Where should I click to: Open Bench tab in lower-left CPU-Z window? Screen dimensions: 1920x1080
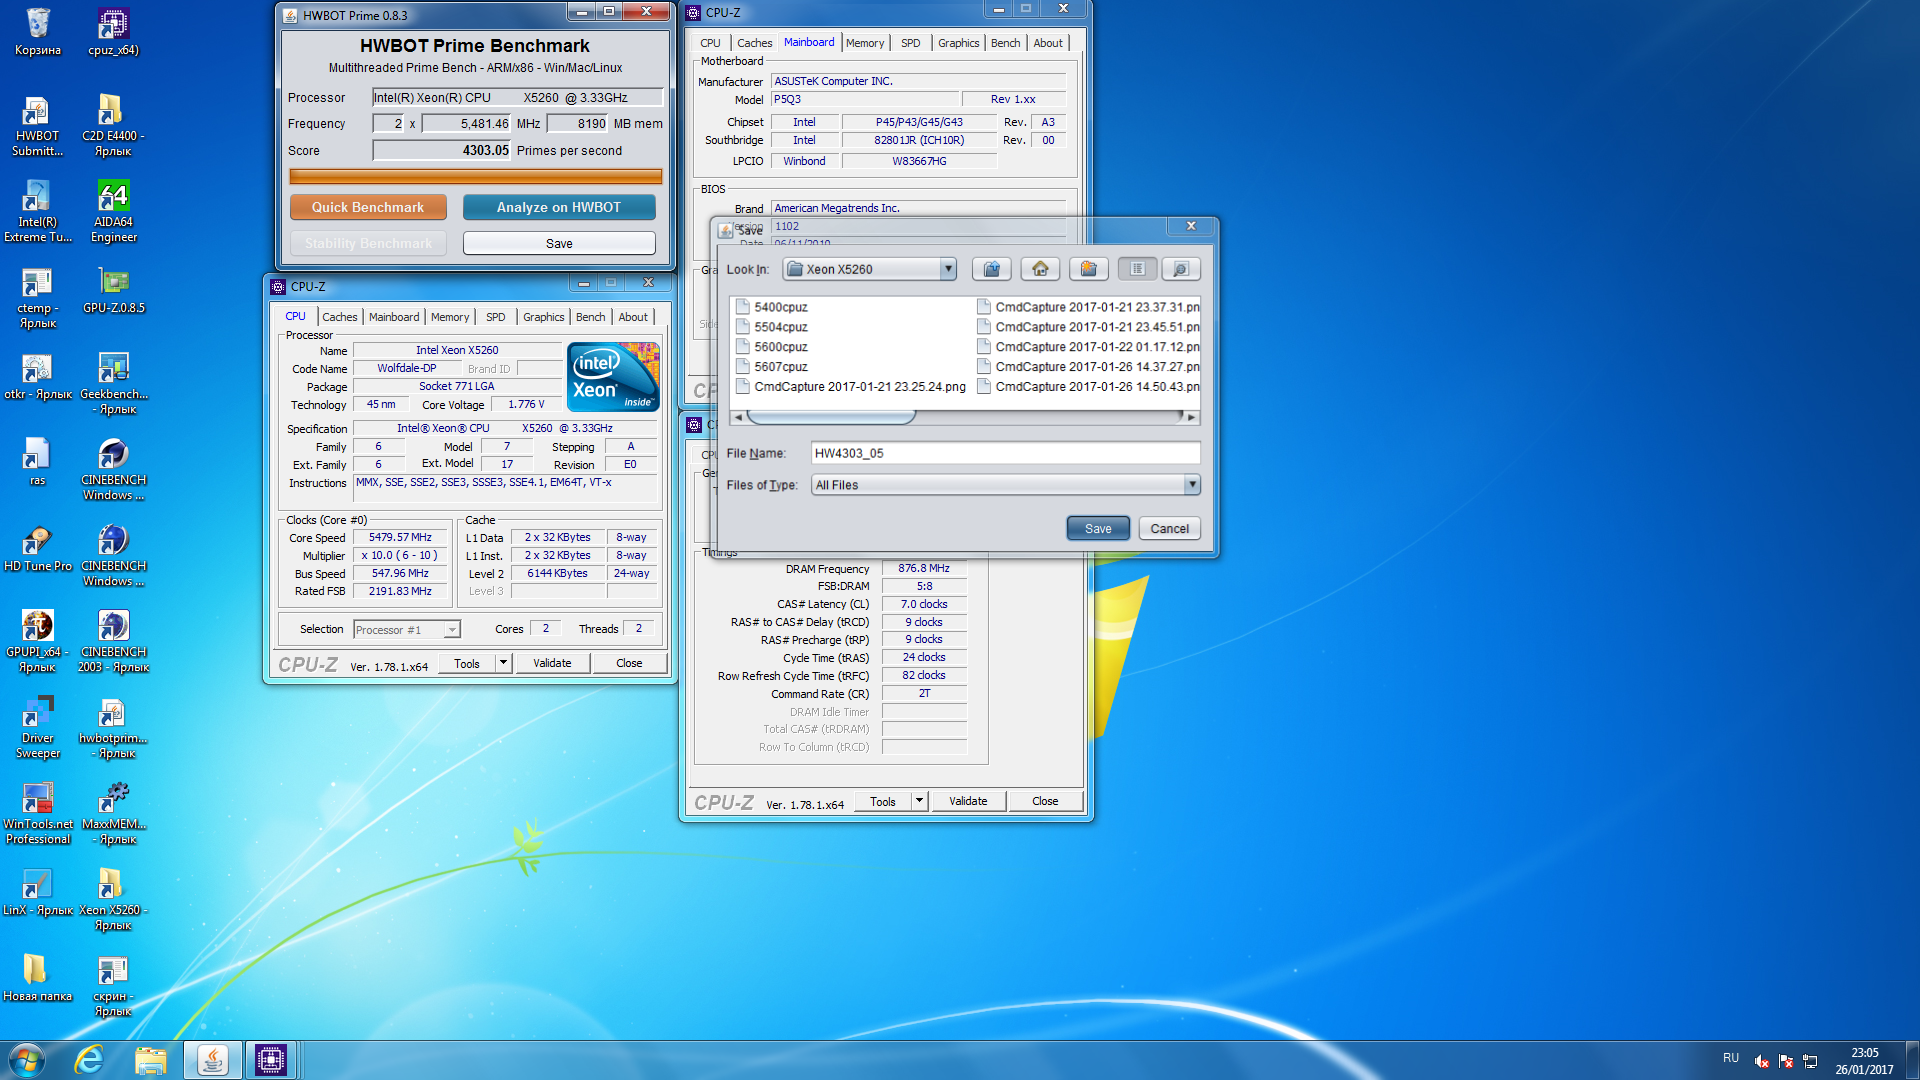point(590,317)
